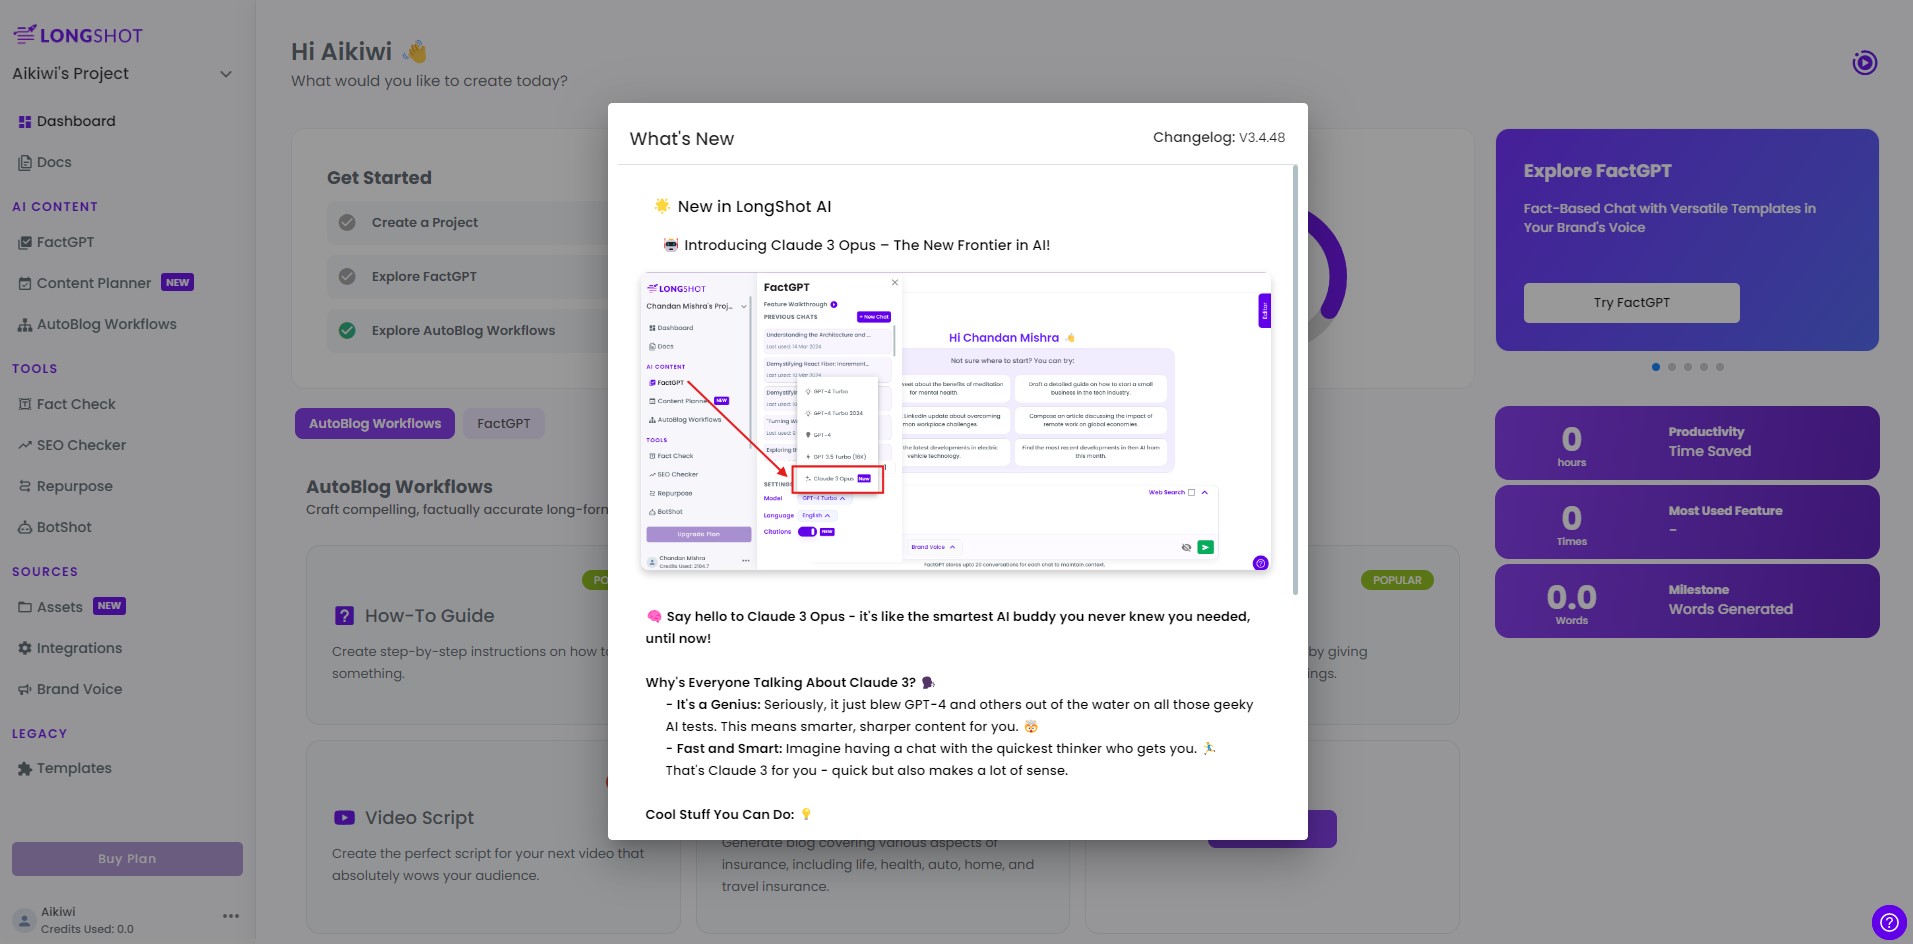Open the Integrations gear icon
The width and height of the screenshot is (1913, 944).
(x=25, y=649)
